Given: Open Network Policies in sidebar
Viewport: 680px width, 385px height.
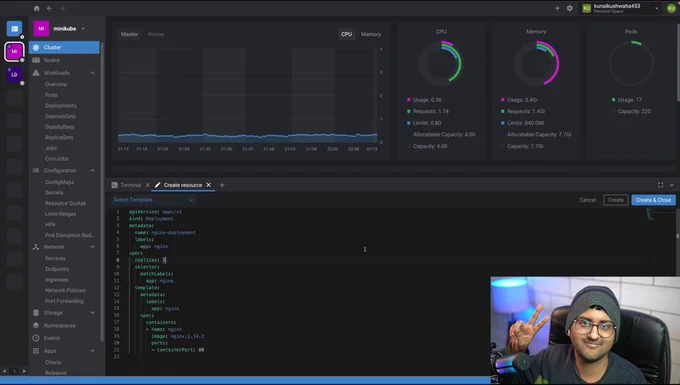Looking at the screenshot, I should click(x=65, y=290).
